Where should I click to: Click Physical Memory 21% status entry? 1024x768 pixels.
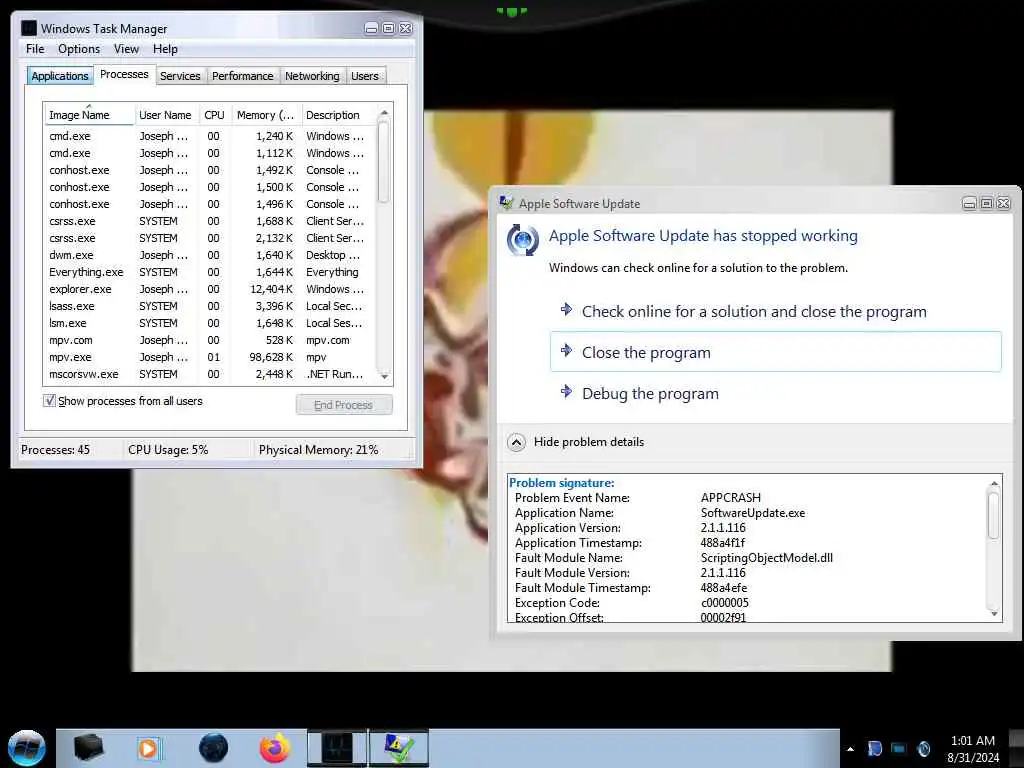pyautogui.click(x=318, y=450)
